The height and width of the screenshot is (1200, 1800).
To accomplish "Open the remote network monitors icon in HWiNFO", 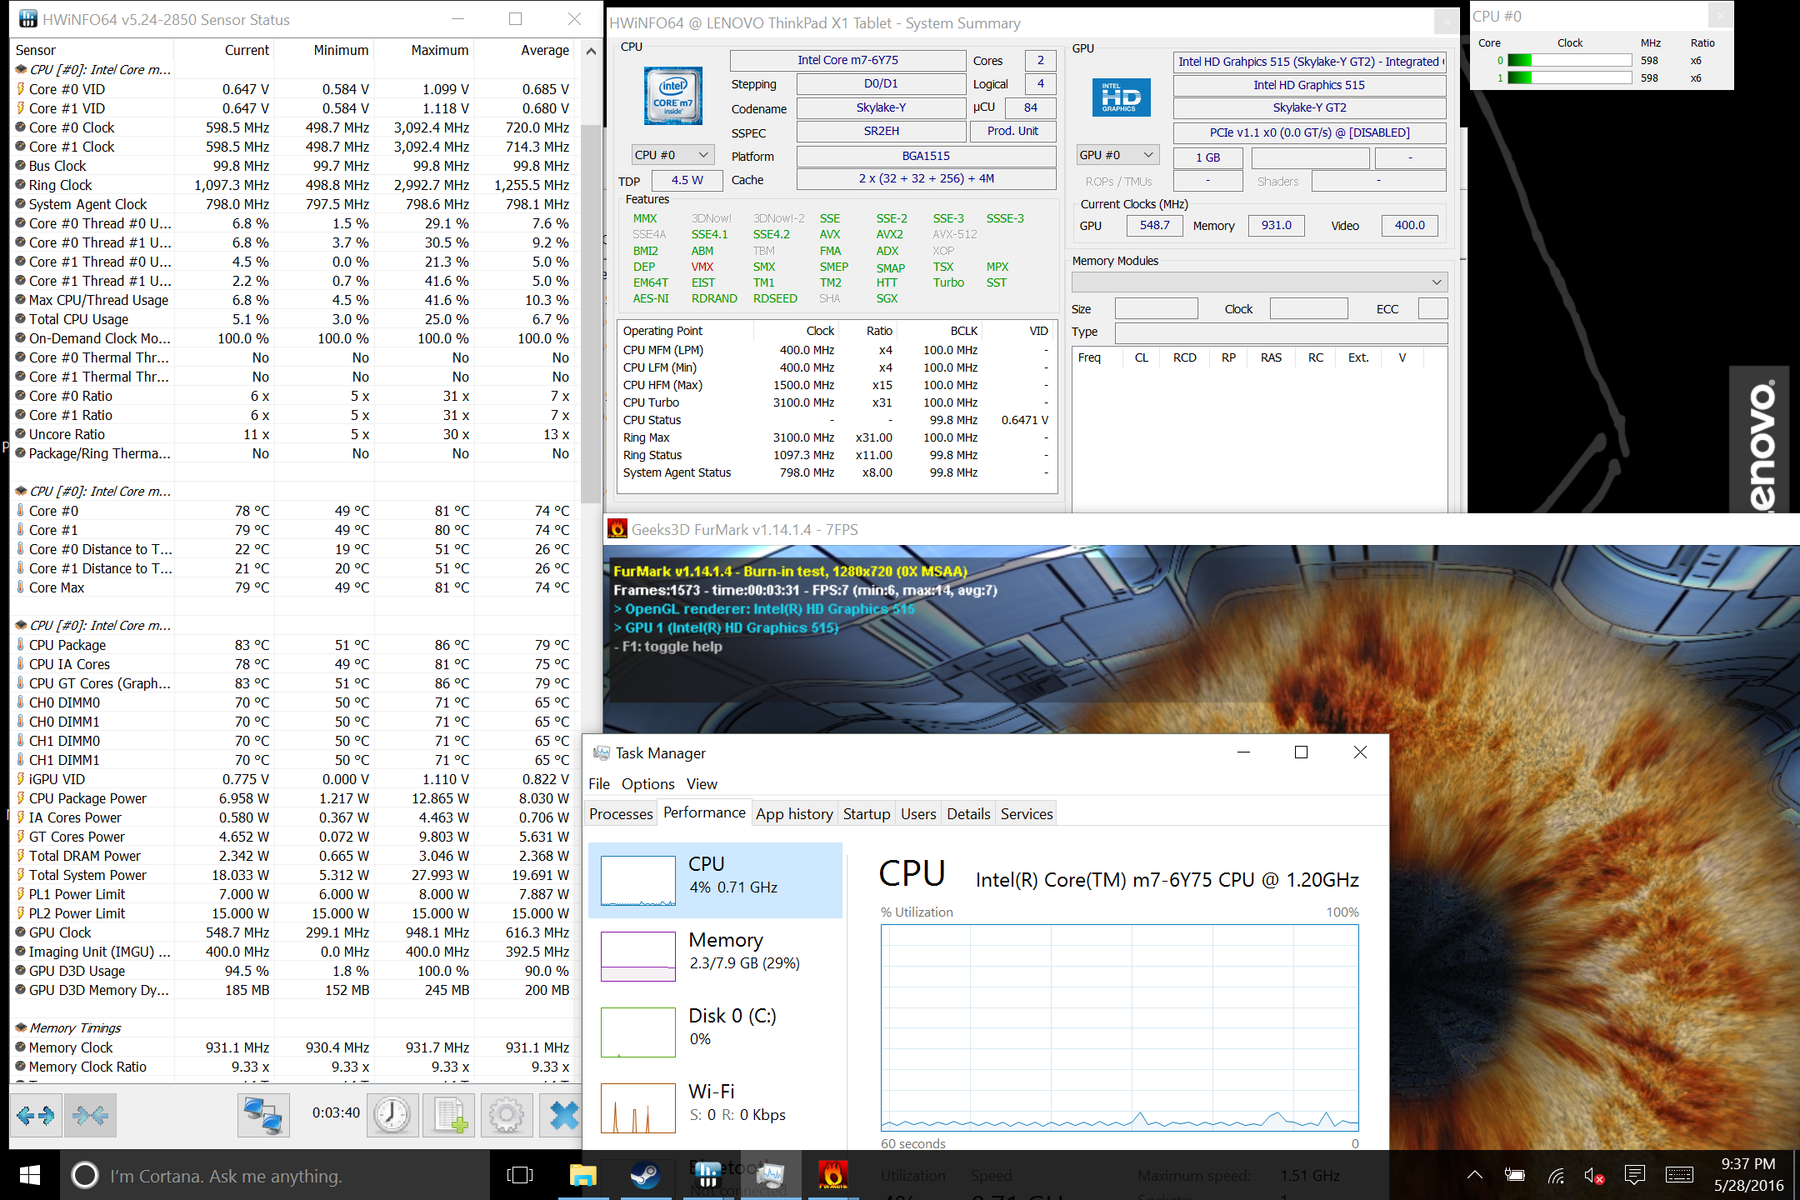I will click(263, 1115).
